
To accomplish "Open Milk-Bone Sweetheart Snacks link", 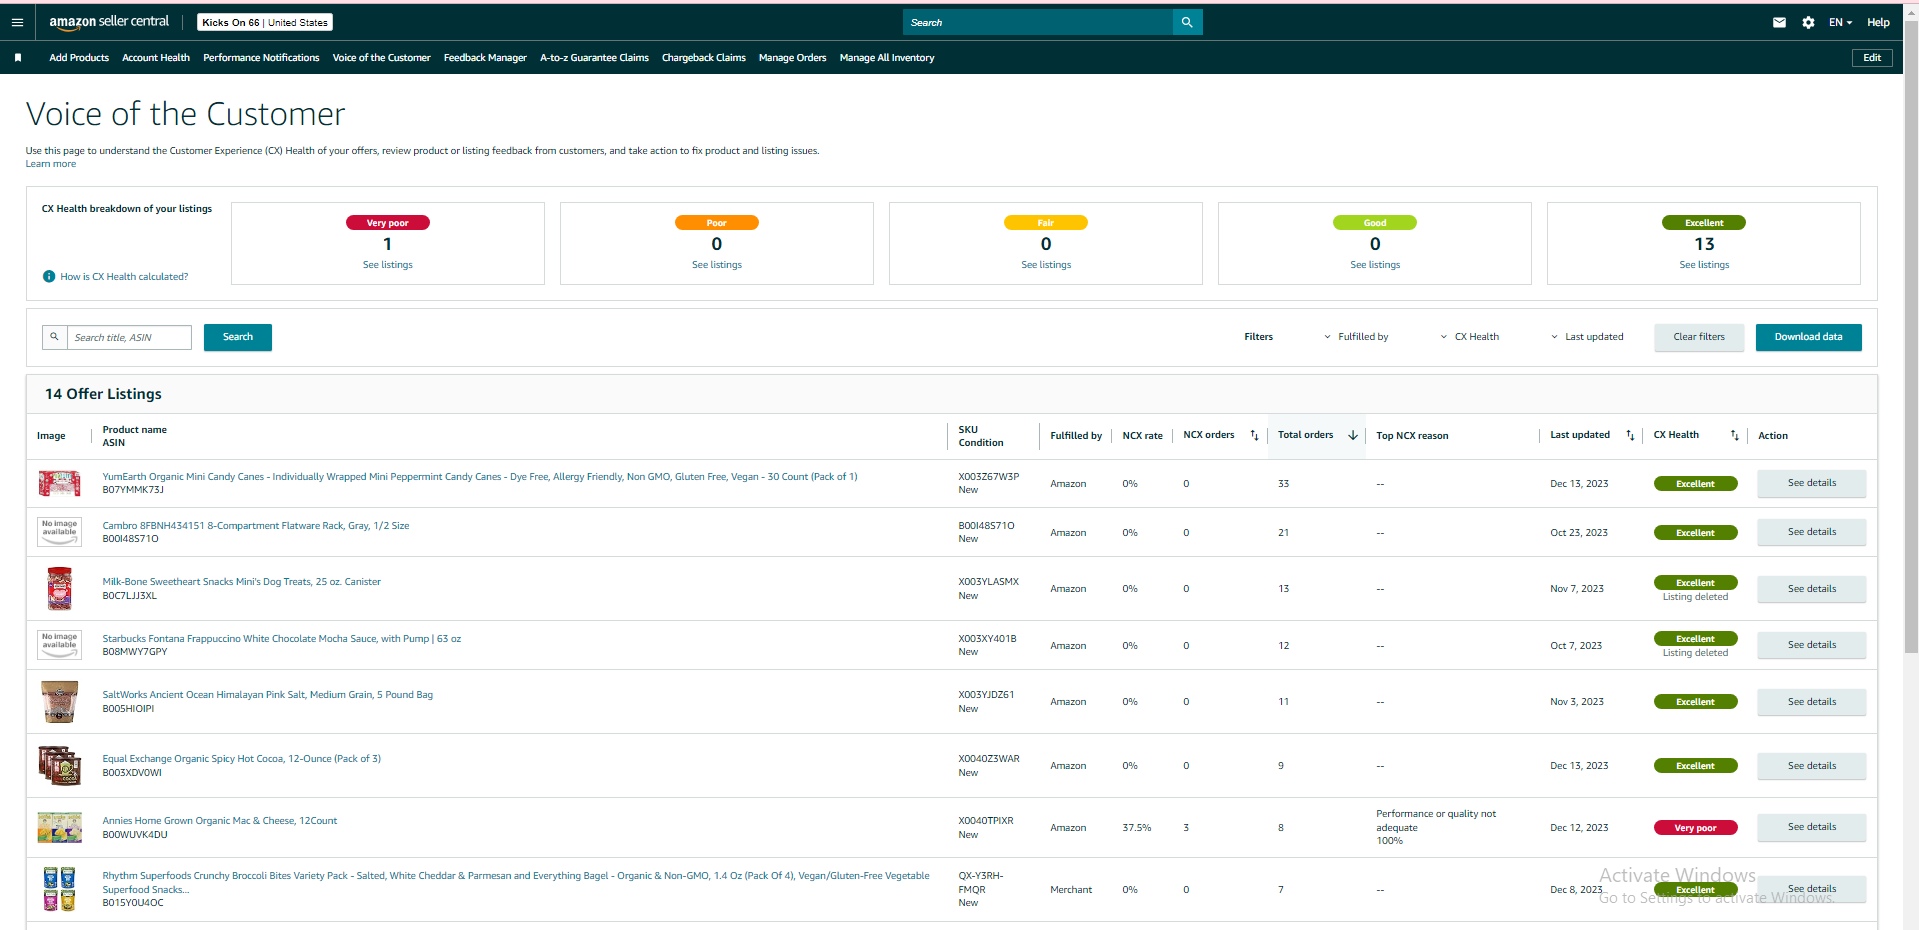I will (242, 582).
